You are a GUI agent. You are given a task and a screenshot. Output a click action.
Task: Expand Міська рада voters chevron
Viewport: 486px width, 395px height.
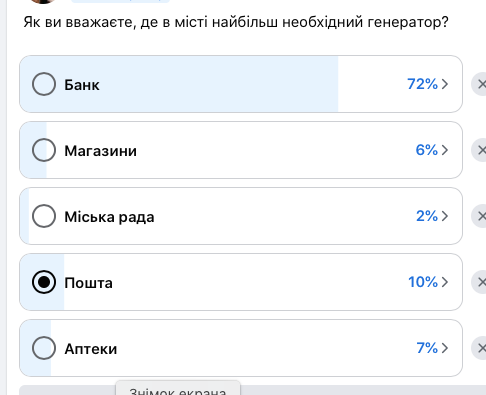click(445, 216)
